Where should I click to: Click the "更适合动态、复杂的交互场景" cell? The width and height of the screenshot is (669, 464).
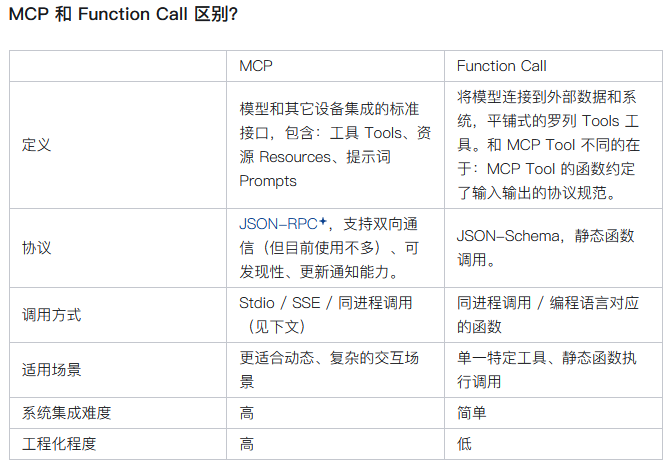pyautogui.click(x=331, y=369)
